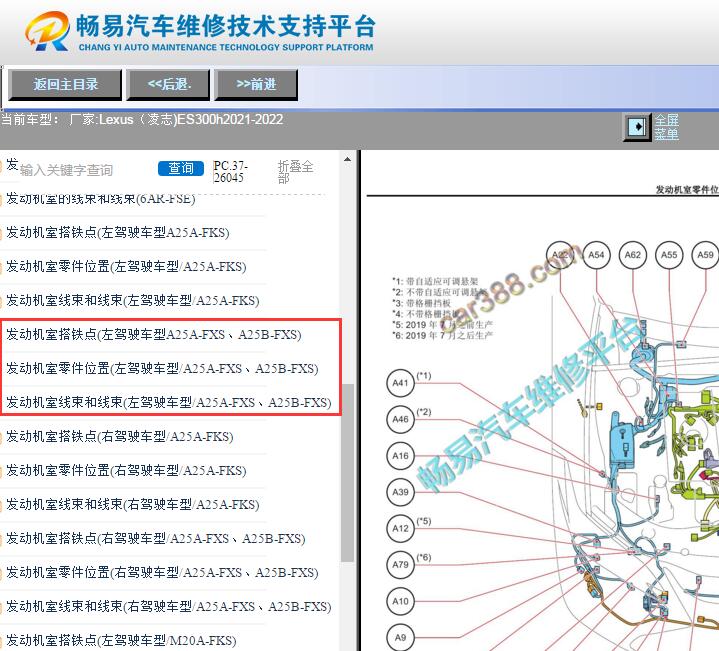The image size is (719, 651).
Task: Click connector label A10 in diagram
Action: [x=400, y=601]
